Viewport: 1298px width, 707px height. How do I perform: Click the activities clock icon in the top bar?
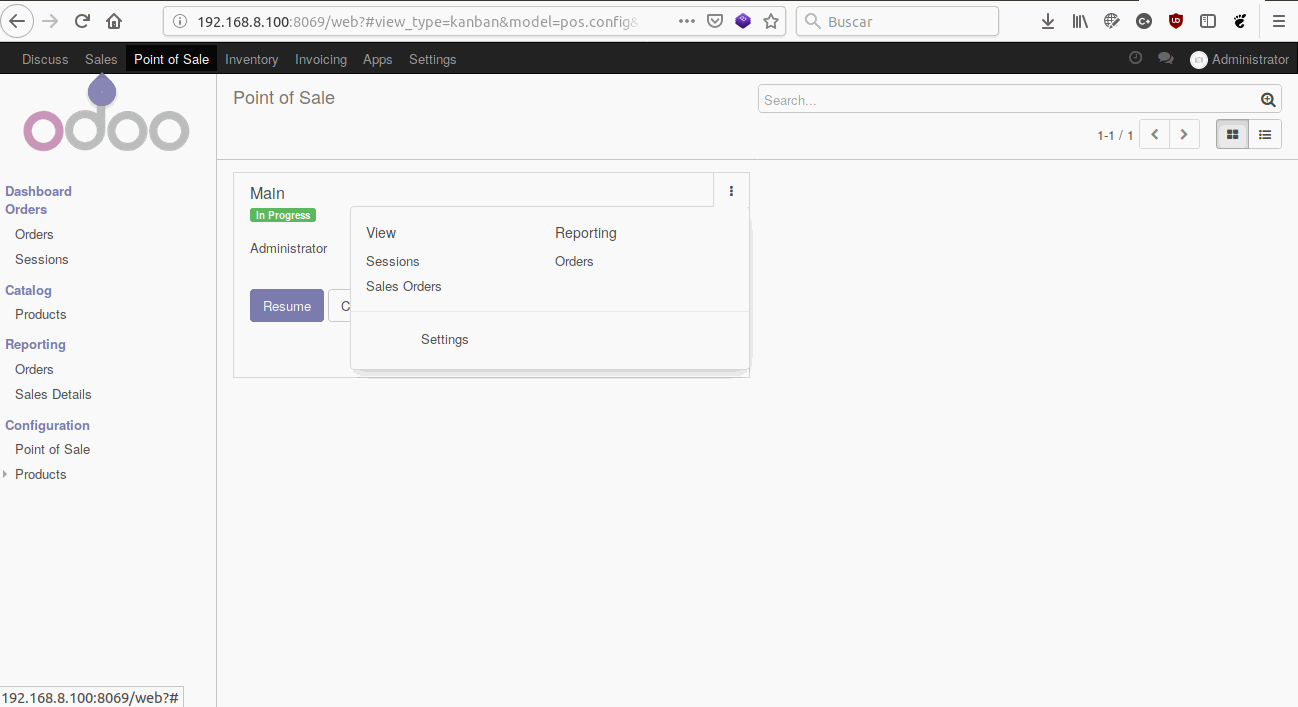tap(1135, 58)
